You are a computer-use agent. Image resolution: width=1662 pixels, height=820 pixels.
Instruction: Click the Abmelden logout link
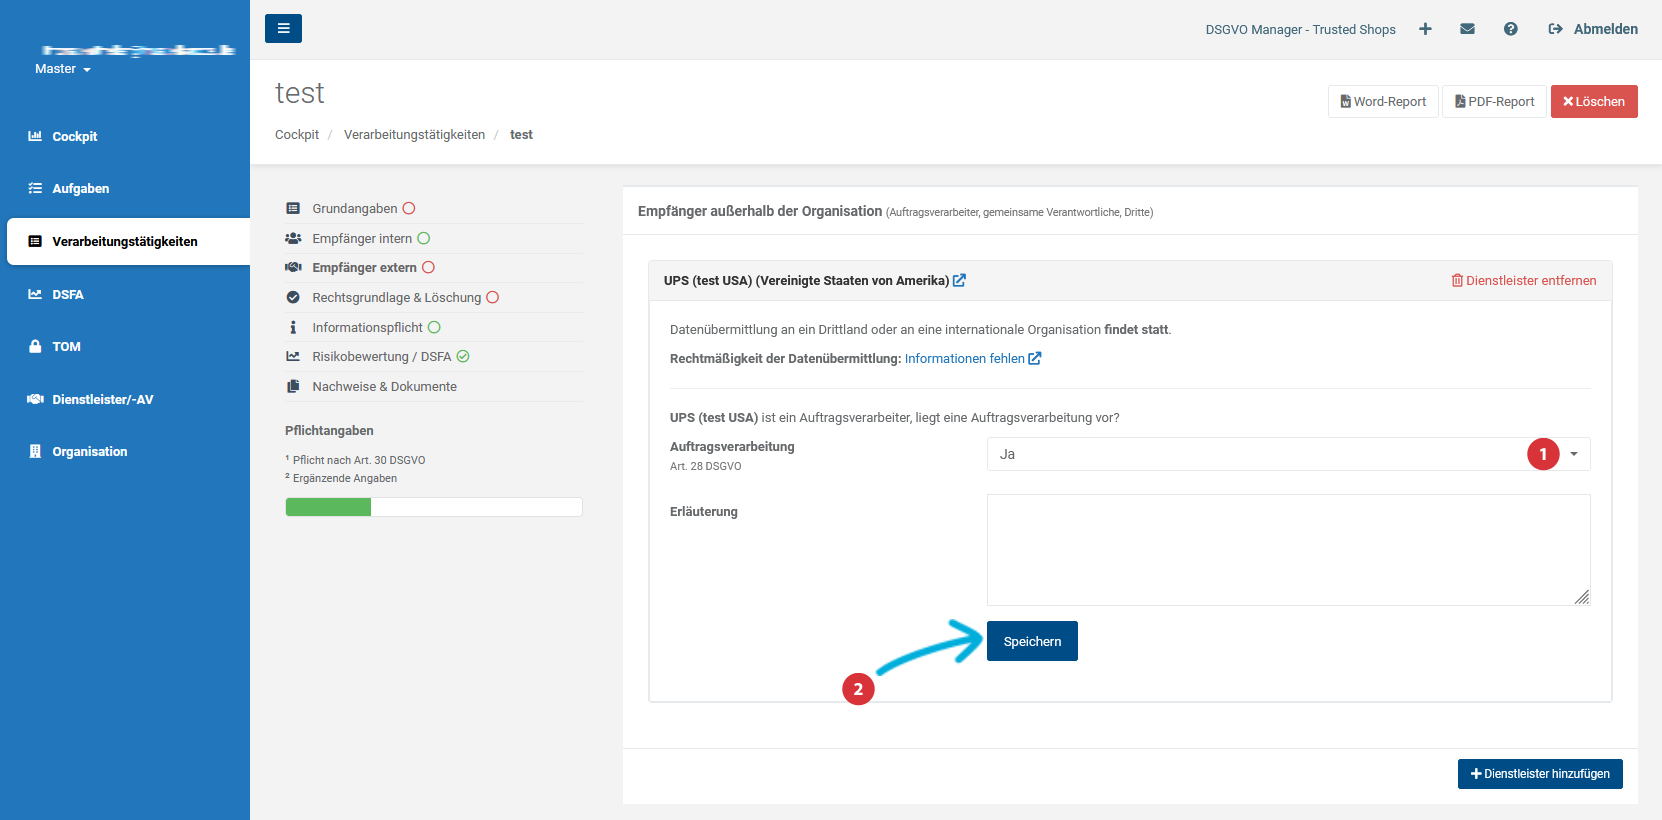click(x=1593, y=29)
